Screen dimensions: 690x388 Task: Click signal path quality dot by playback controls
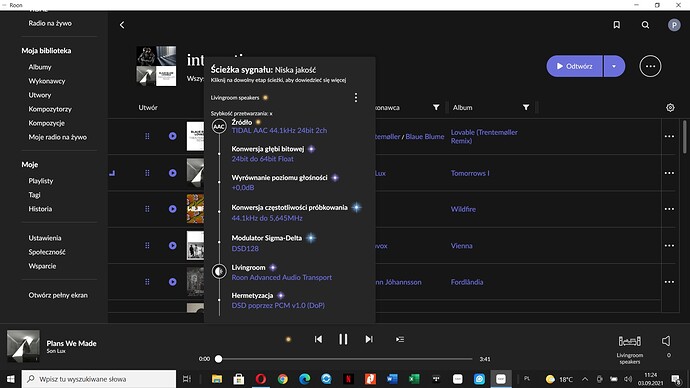(288, 339)
